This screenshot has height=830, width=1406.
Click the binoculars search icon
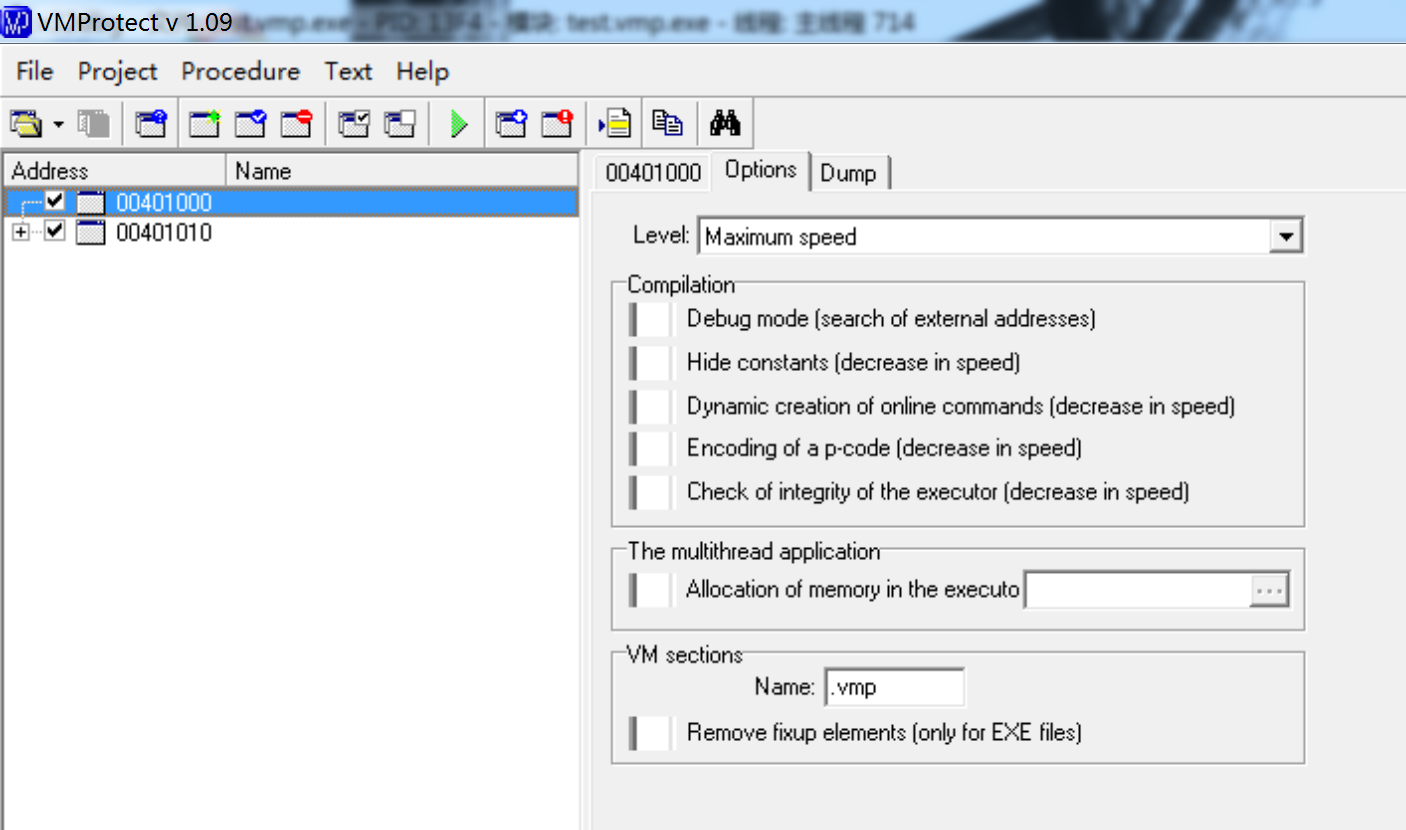[724, 124]
